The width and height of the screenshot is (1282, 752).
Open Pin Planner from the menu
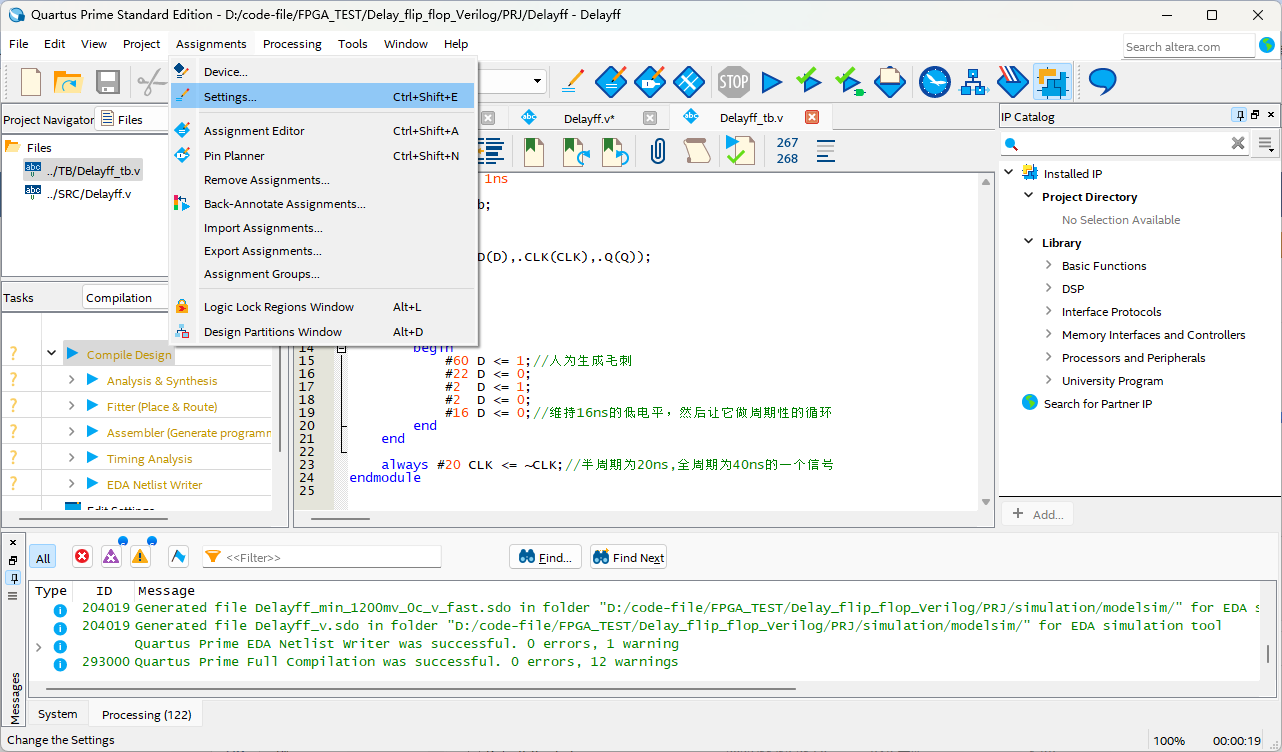322,155
